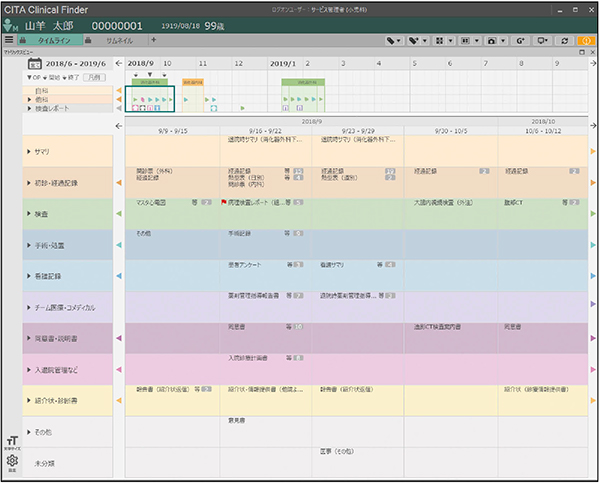
Task: Click the camera snapshot icon
Action: [492, 40]
